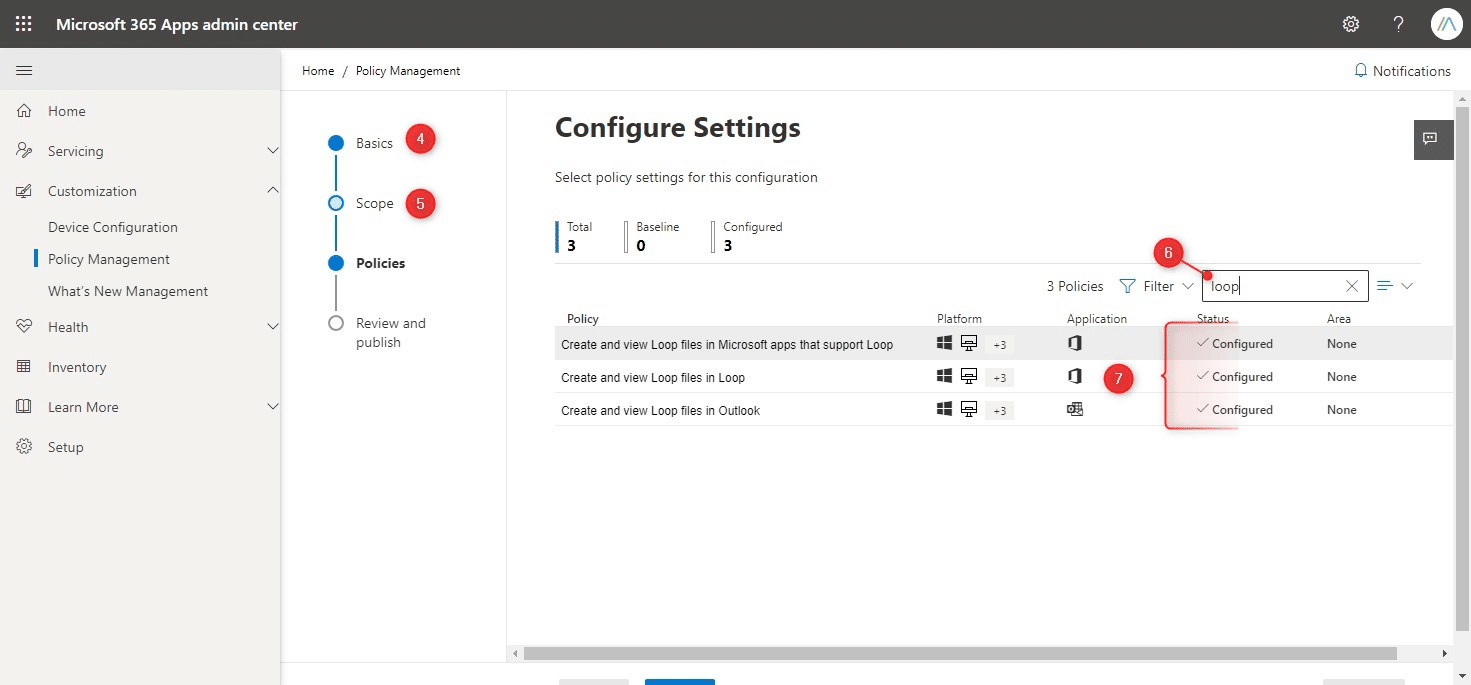Clear the loop search text
Screen dimensions: 1471x685
pos(1352,286)
